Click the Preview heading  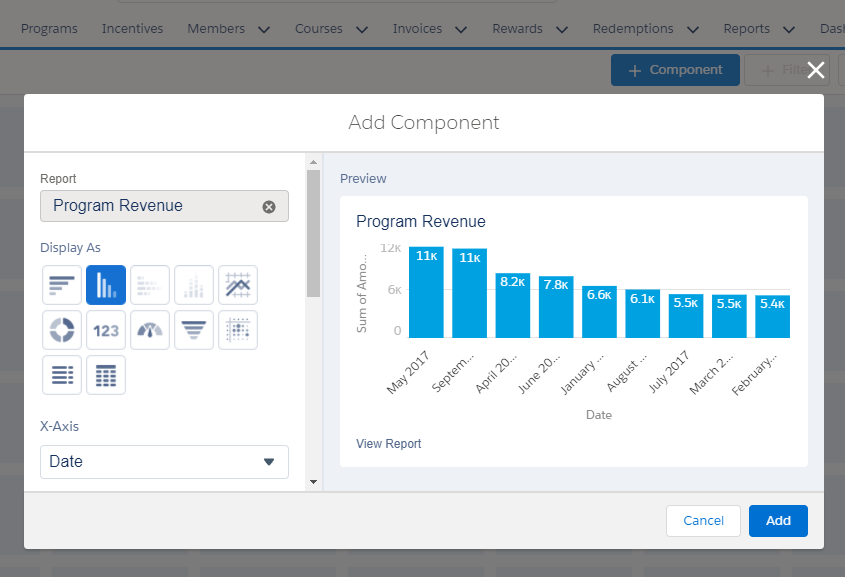pos(363,178)
